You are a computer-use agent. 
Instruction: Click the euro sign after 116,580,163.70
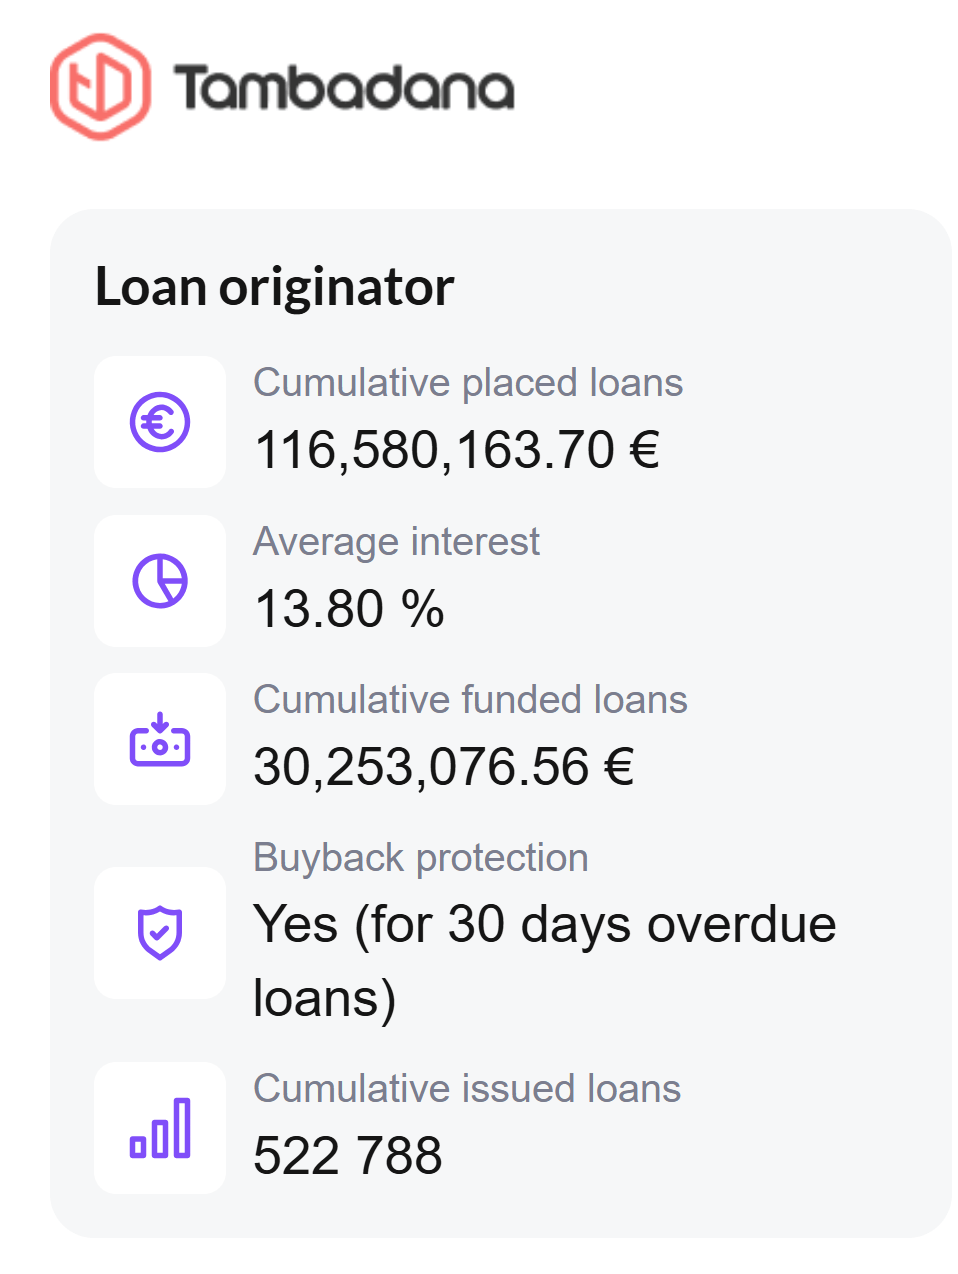click(644, 450)
